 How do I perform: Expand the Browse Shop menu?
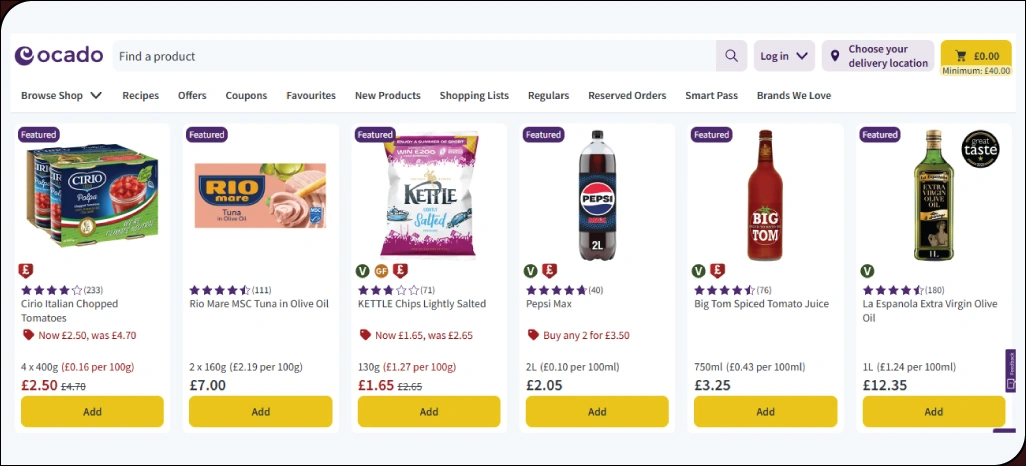pyautogui.click(x=61, y=96)
